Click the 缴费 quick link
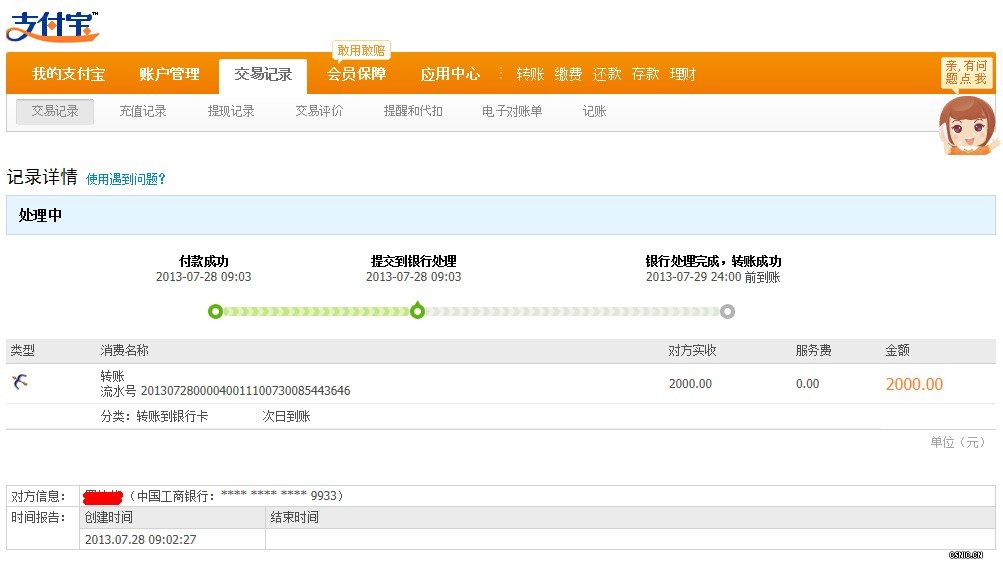 pos(568,74)
